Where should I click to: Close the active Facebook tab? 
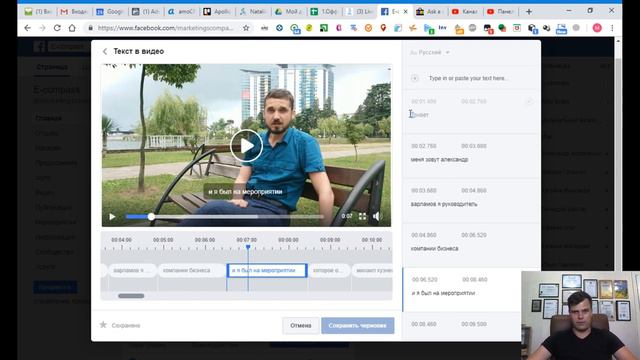(405, 12)
